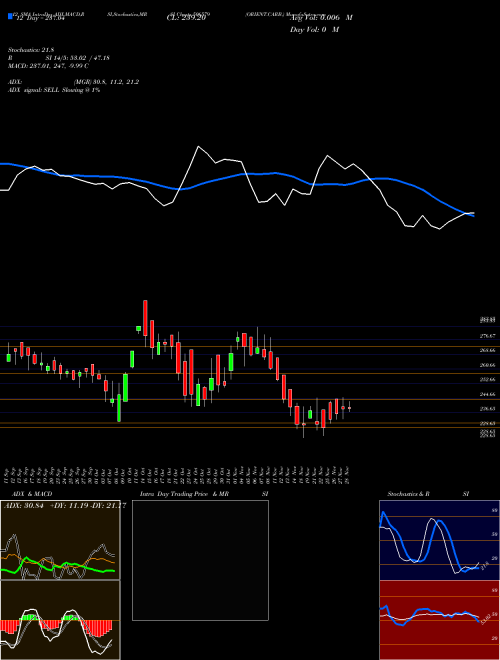Click the MACD histogram mini chart
The height and width of the screenshot is (660, 500).
pos(60,620)
